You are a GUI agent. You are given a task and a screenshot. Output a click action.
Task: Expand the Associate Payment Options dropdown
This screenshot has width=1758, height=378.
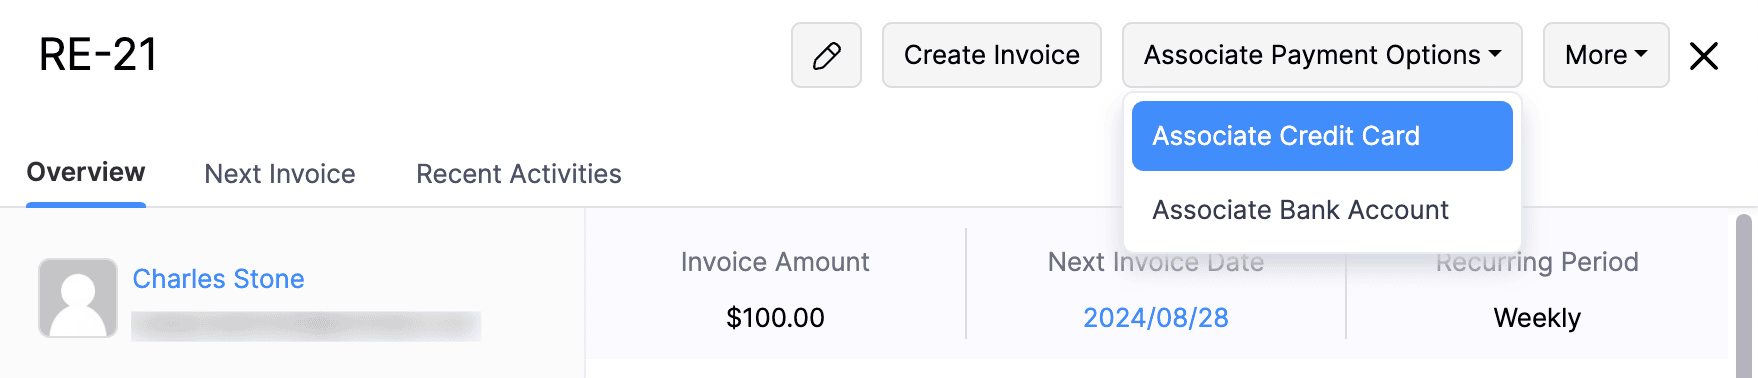click(x=1322, y=55)
